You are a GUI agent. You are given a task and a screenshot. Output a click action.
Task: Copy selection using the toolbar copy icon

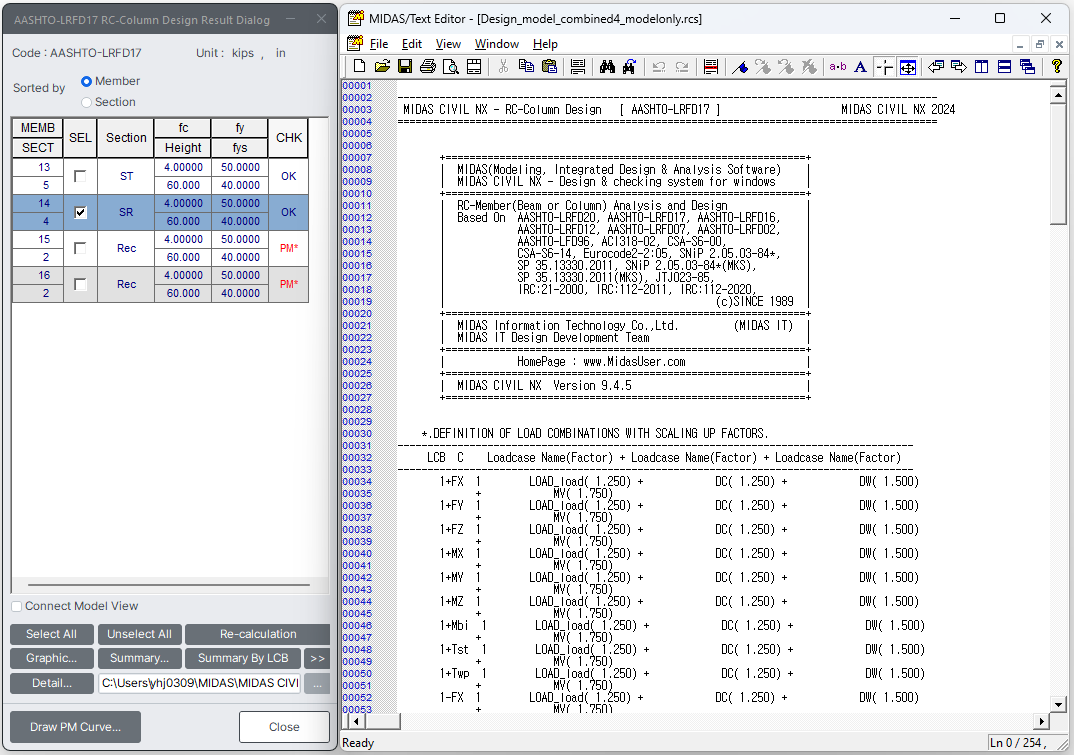pos(526,66)
